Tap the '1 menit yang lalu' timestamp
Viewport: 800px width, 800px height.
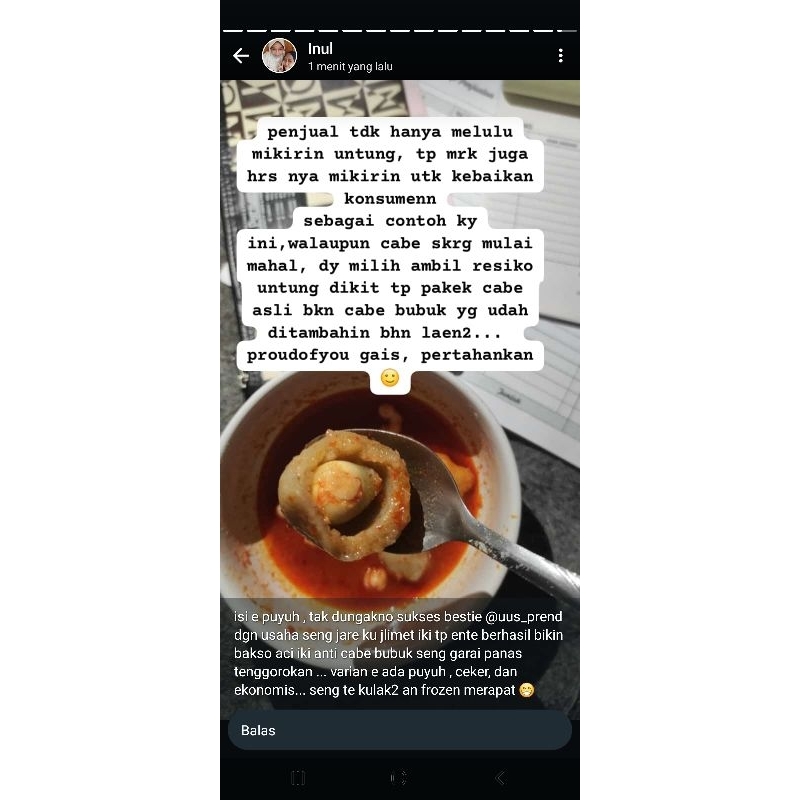point(350,66)
